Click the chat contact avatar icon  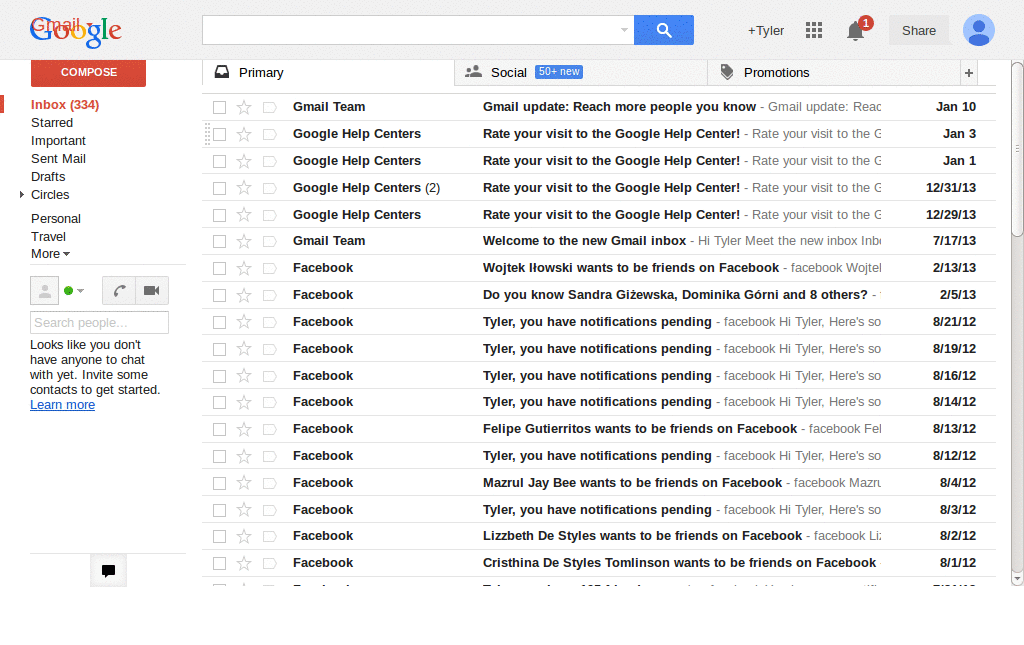[44, 291]
